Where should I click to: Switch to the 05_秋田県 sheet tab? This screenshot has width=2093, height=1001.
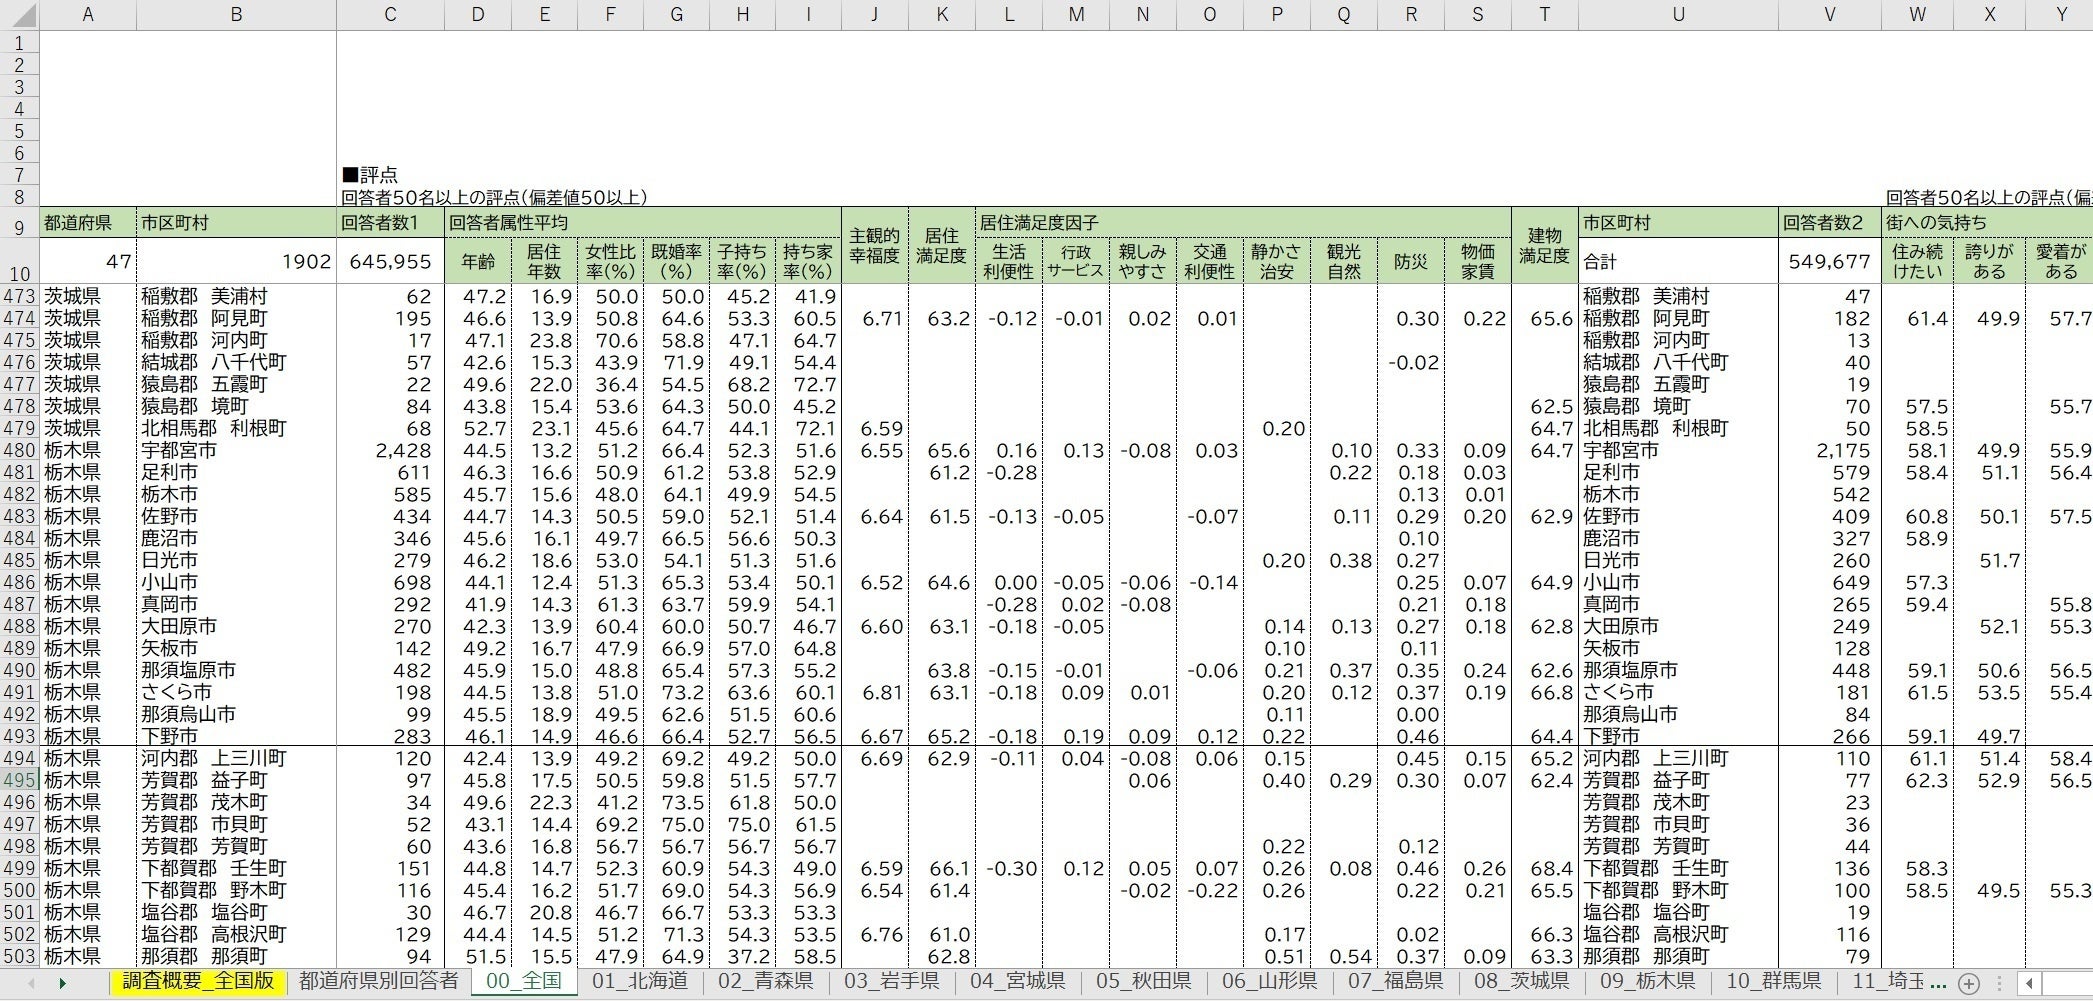point(1144,981)
